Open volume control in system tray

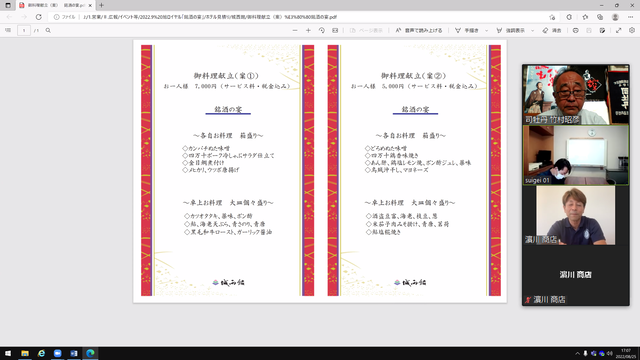tap(610, 353)
